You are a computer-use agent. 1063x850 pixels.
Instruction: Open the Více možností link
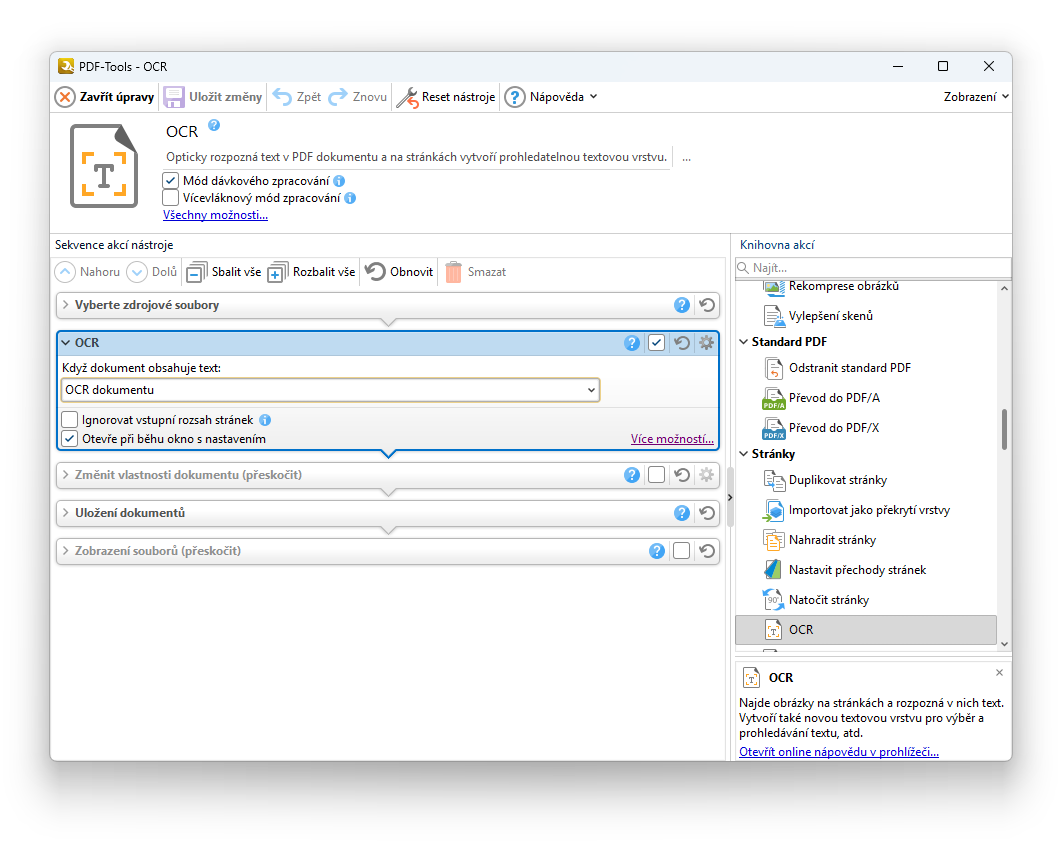point(672,439)
